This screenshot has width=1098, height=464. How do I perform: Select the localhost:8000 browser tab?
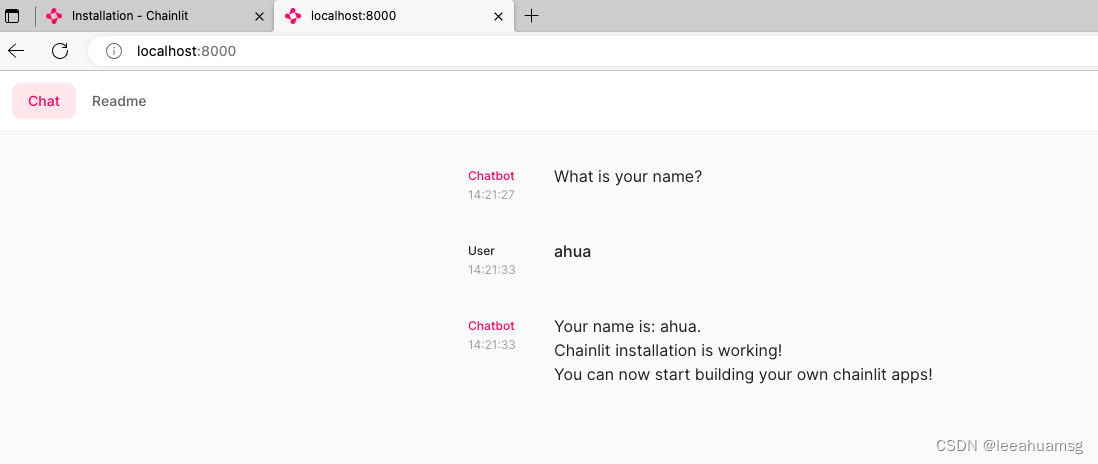394,15
